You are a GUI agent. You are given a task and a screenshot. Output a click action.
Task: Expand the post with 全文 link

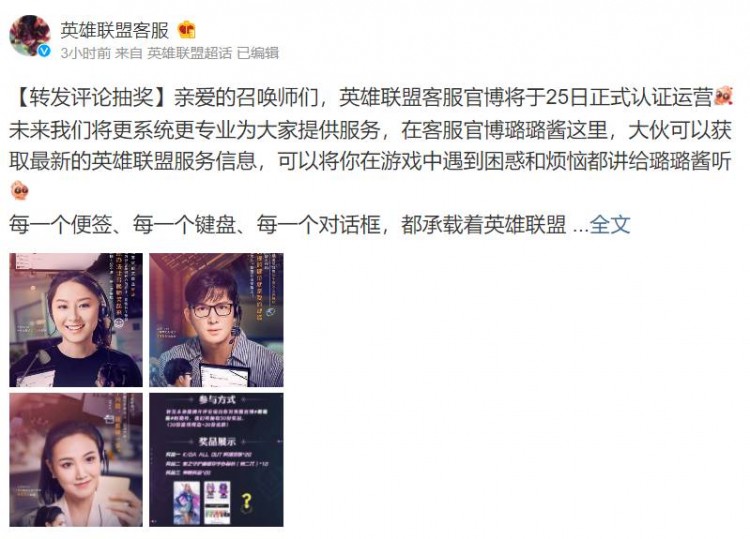pyautogui.click(x=610, y=225)
